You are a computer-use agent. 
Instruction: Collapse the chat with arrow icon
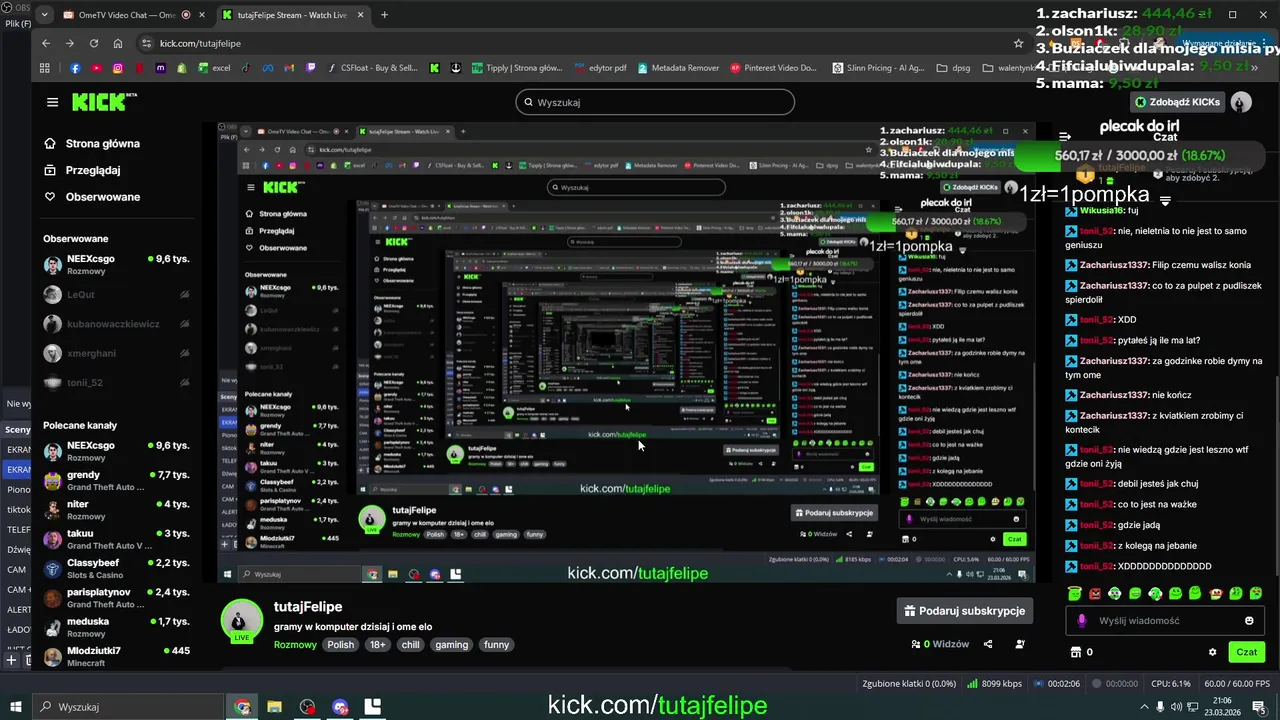1065,136
